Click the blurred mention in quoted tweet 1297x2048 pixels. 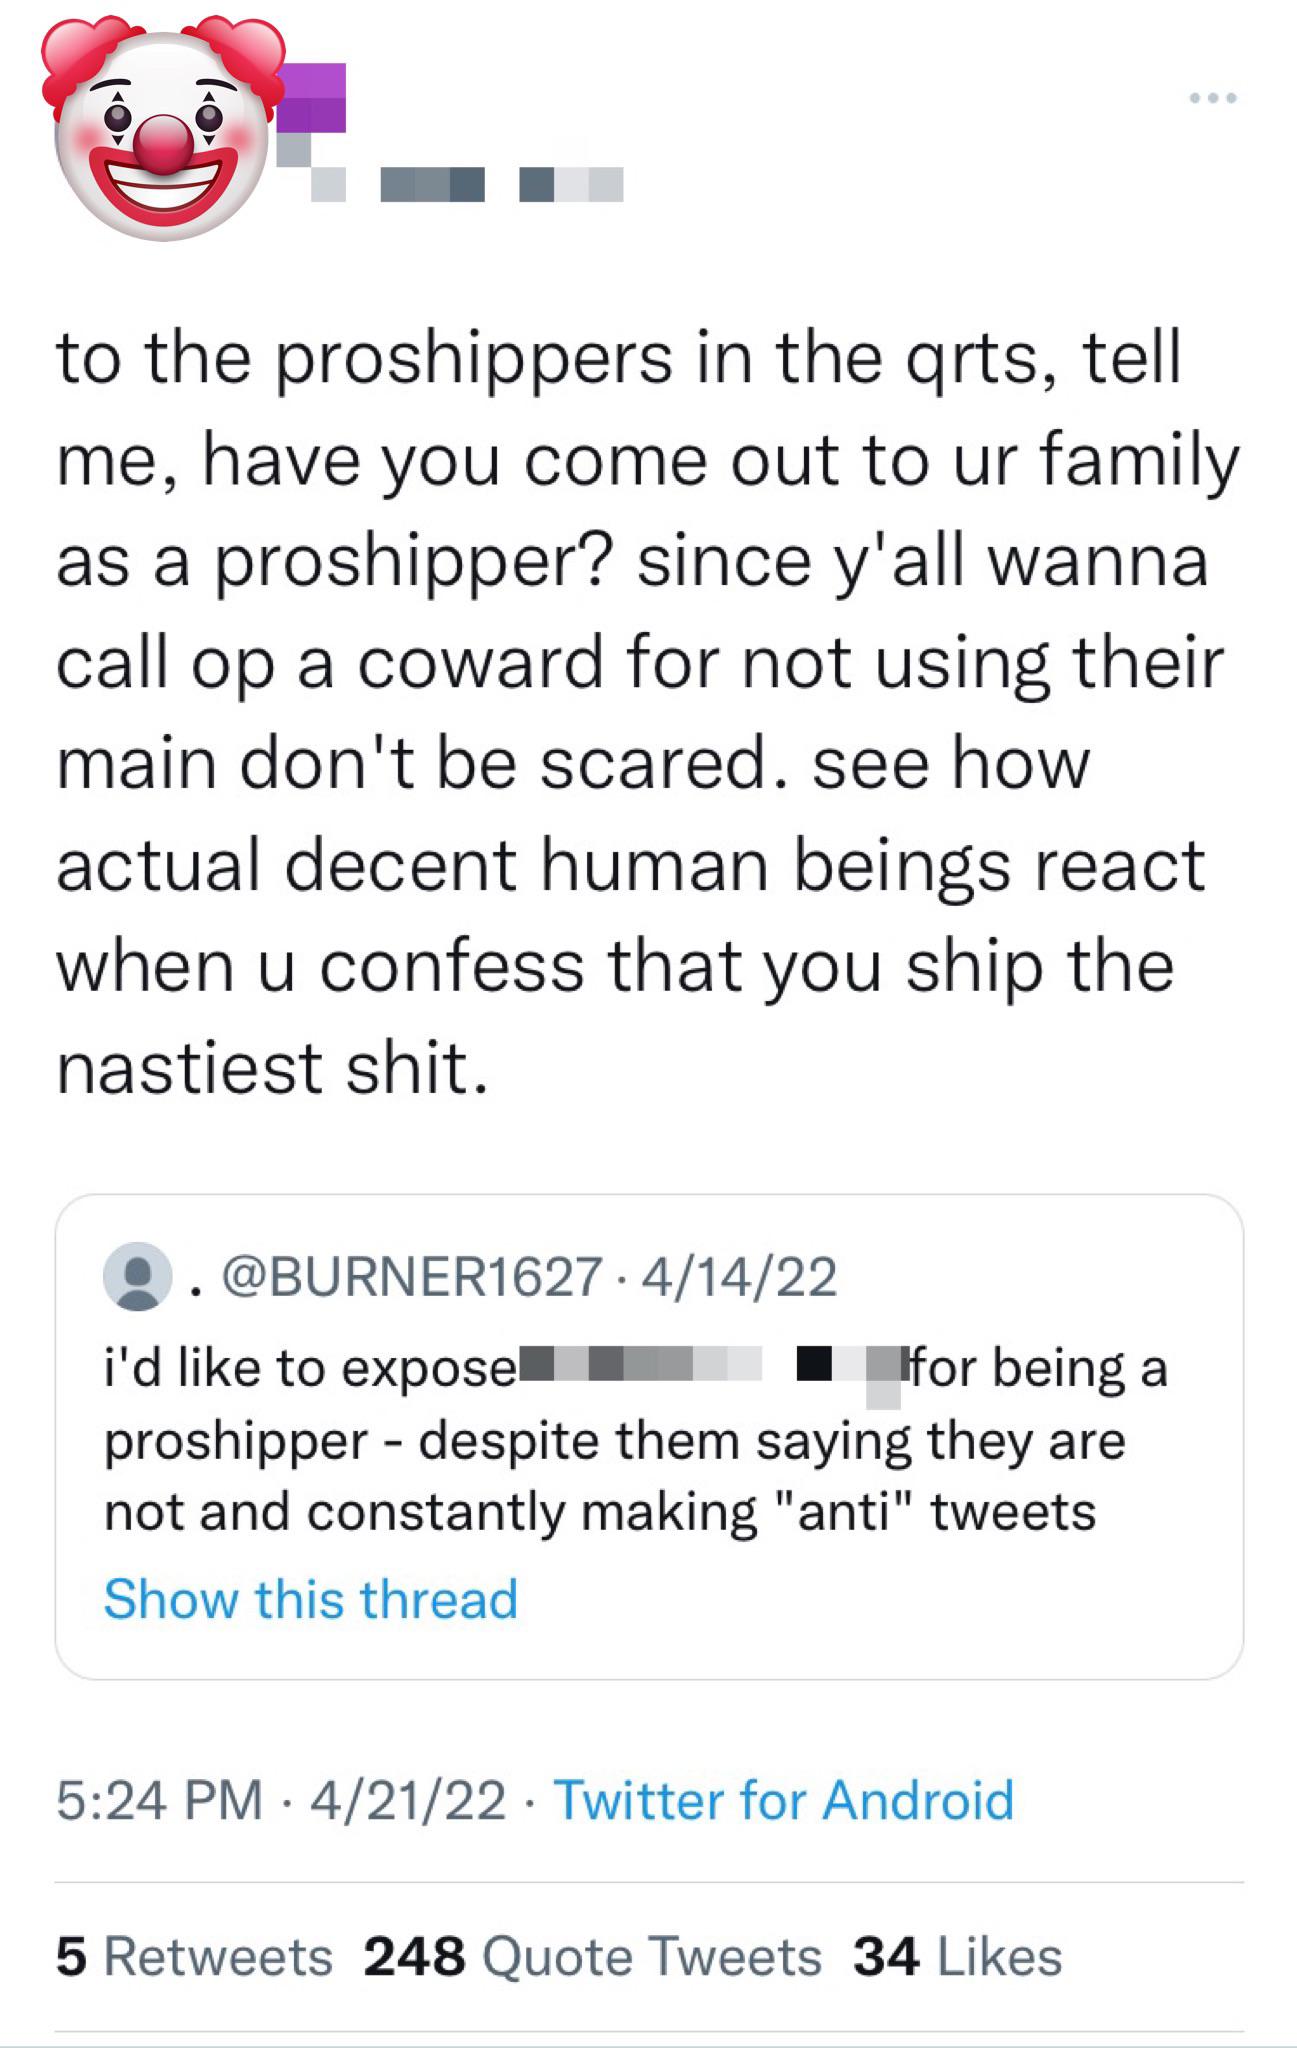coord(640,1364)
